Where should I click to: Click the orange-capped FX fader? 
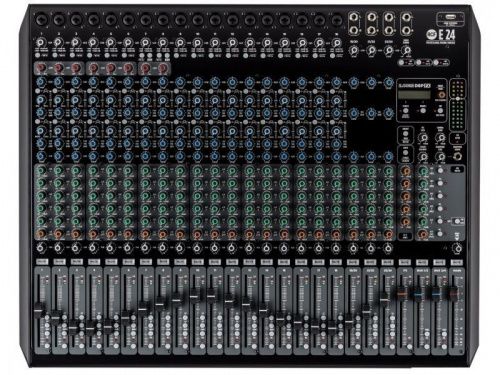coord(402,294)
